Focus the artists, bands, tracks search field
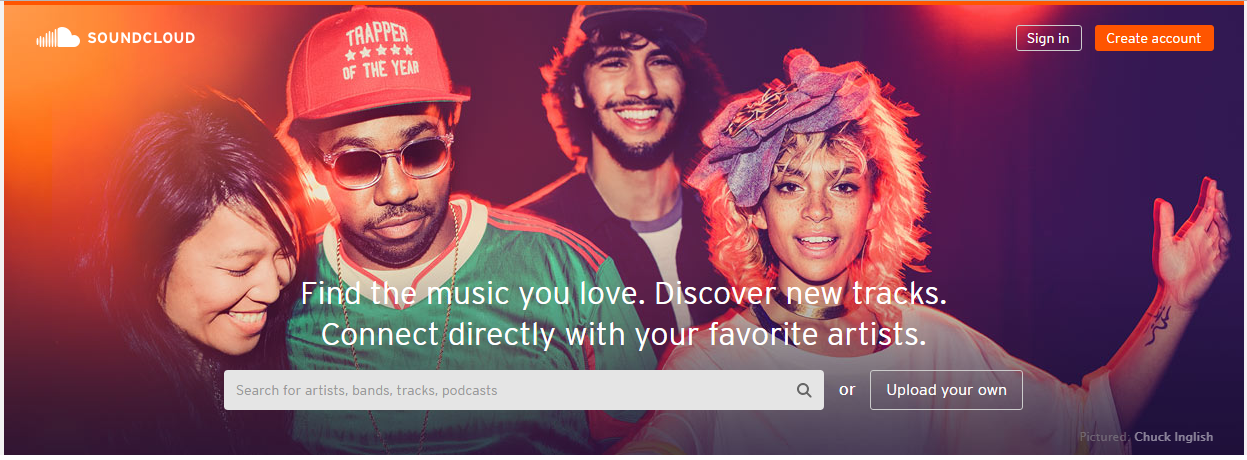Viewport: 1247px width, 460px height. pyautogui.click(x=523, y=390)
